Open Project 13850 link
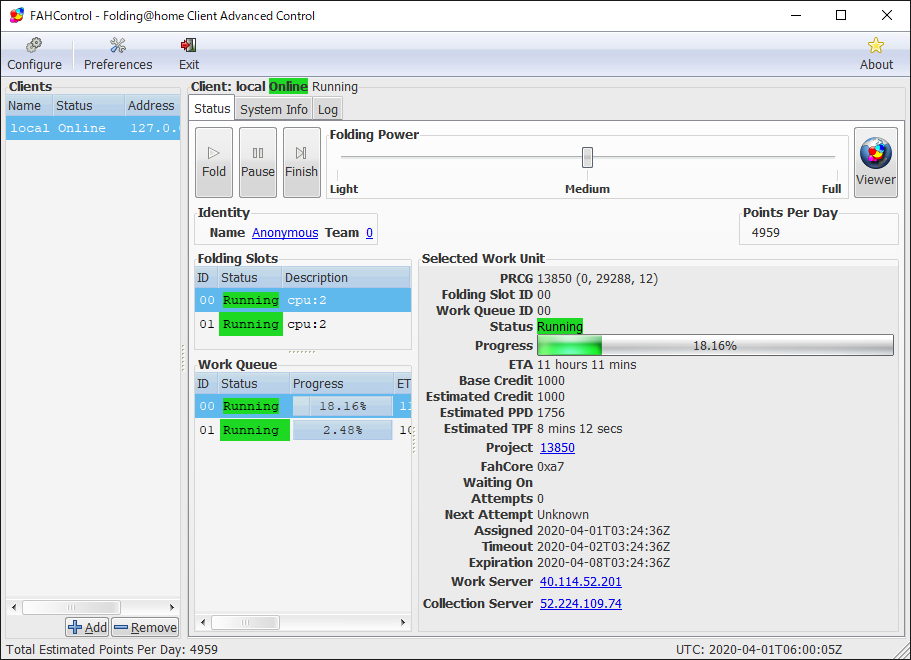The height and width of the screenshot is (660, 911). pyautogui.click(x=557, y=447)
